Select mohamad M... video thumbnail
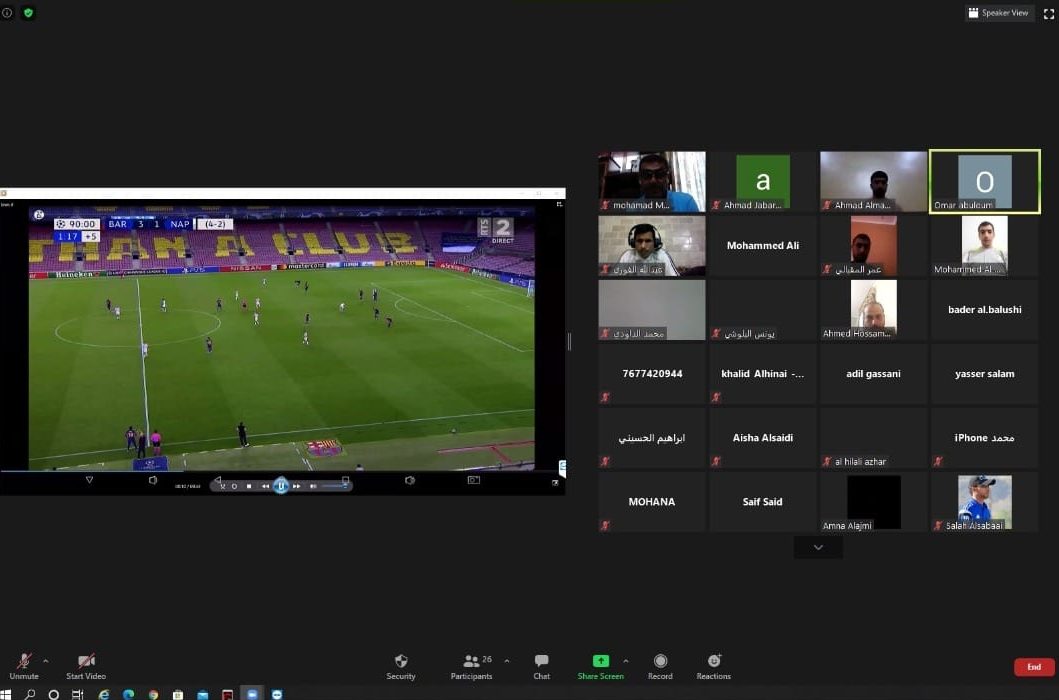The height and width of the screenshot is (700, 1059). (652, 181)
